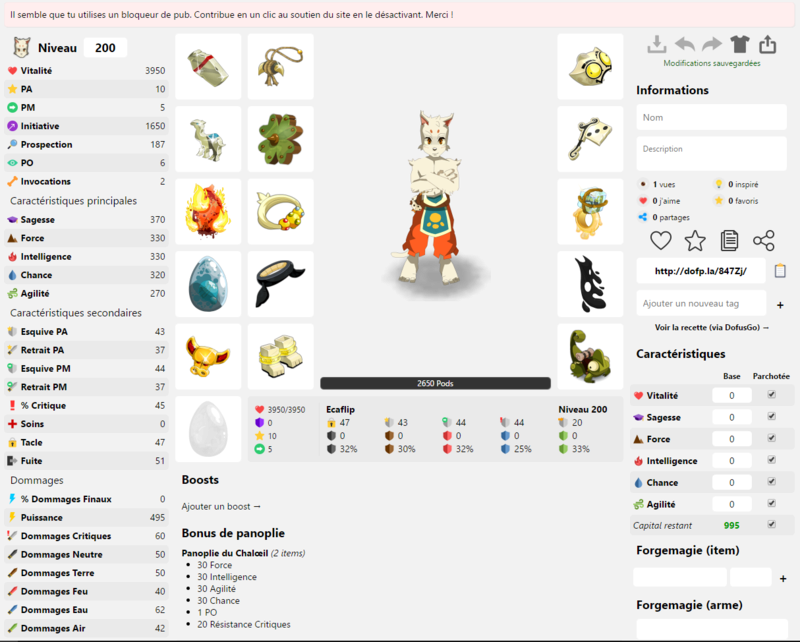Screen dimensions: 800x642
Task: Select the black belt equipment slot
Action: click(x=281, y=284)
